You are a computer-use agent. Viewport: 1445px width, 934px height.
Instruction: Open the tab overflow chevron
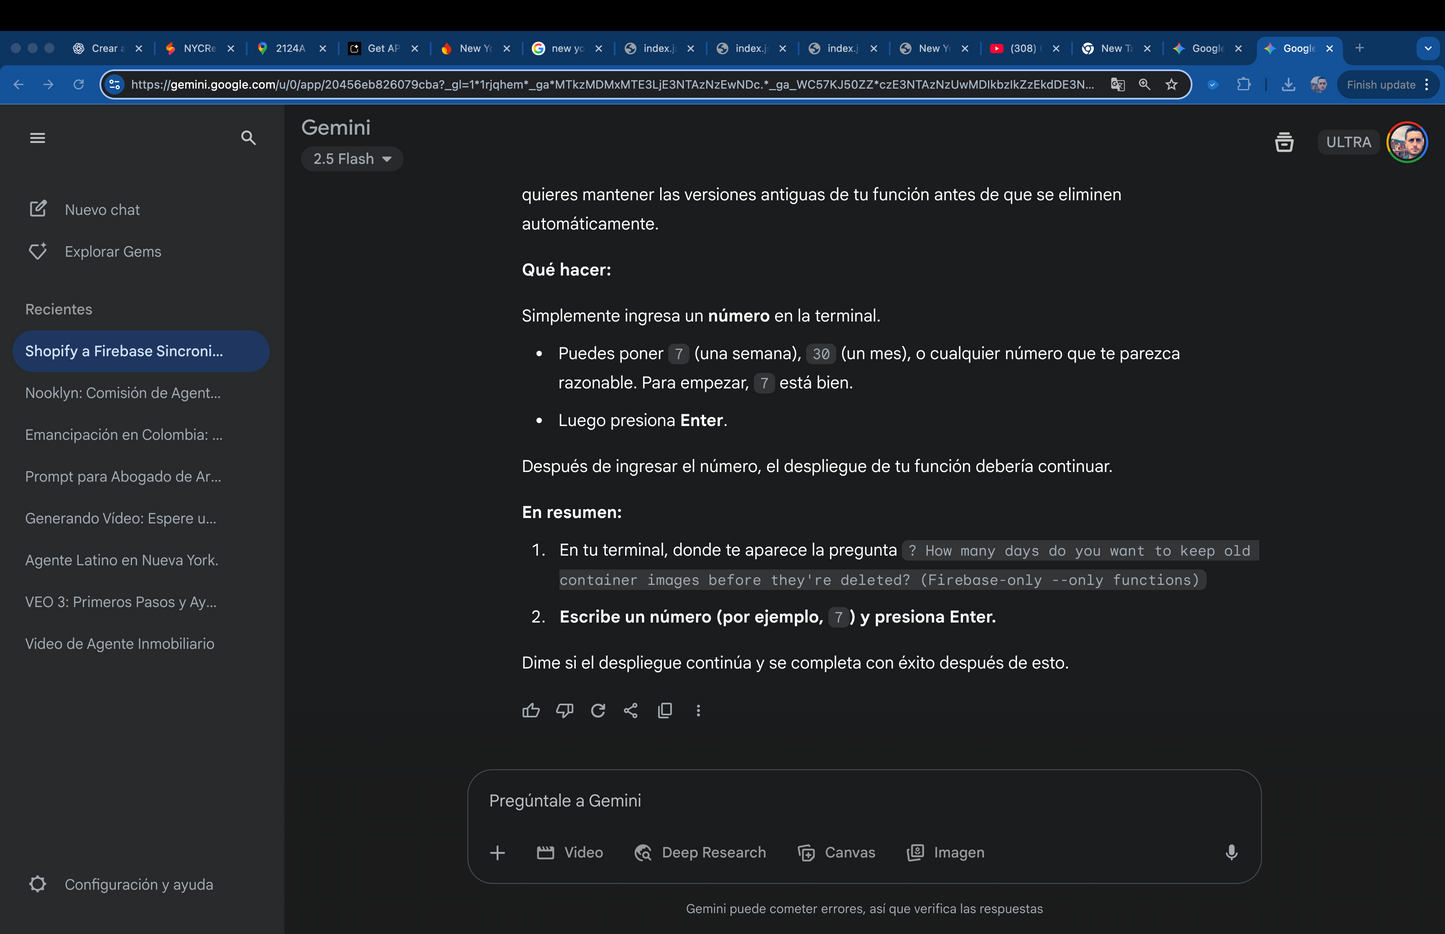[x=1427, y=48]
